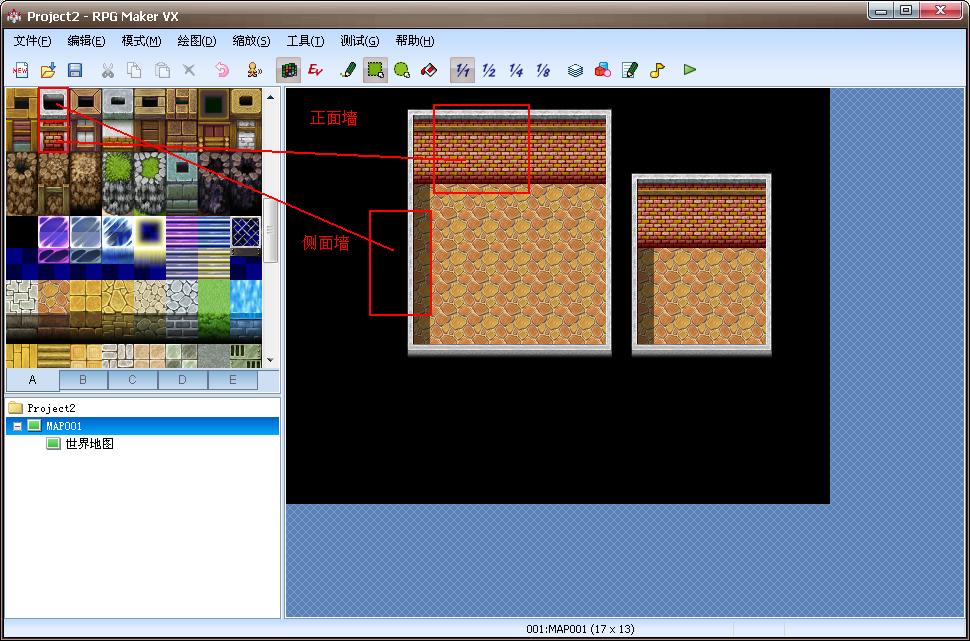Open the 缩放(S) menu
The image size is (970, 641).
pyautogui.click(x=251, y=41)
